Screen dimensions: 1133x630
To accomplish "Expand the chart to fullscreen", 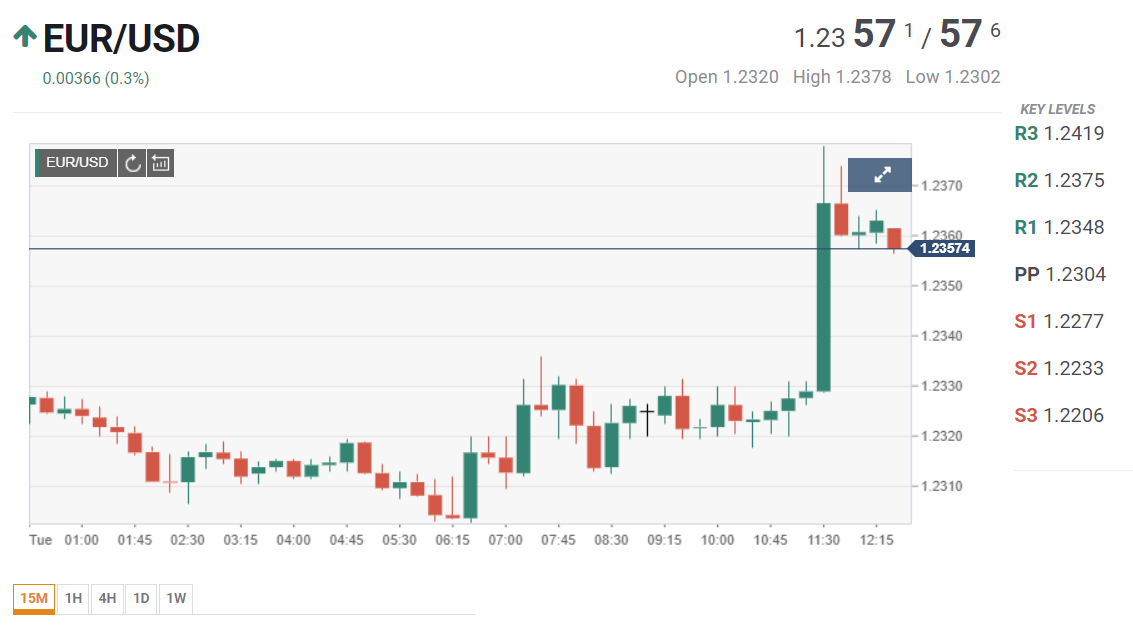I will [881, 175].
